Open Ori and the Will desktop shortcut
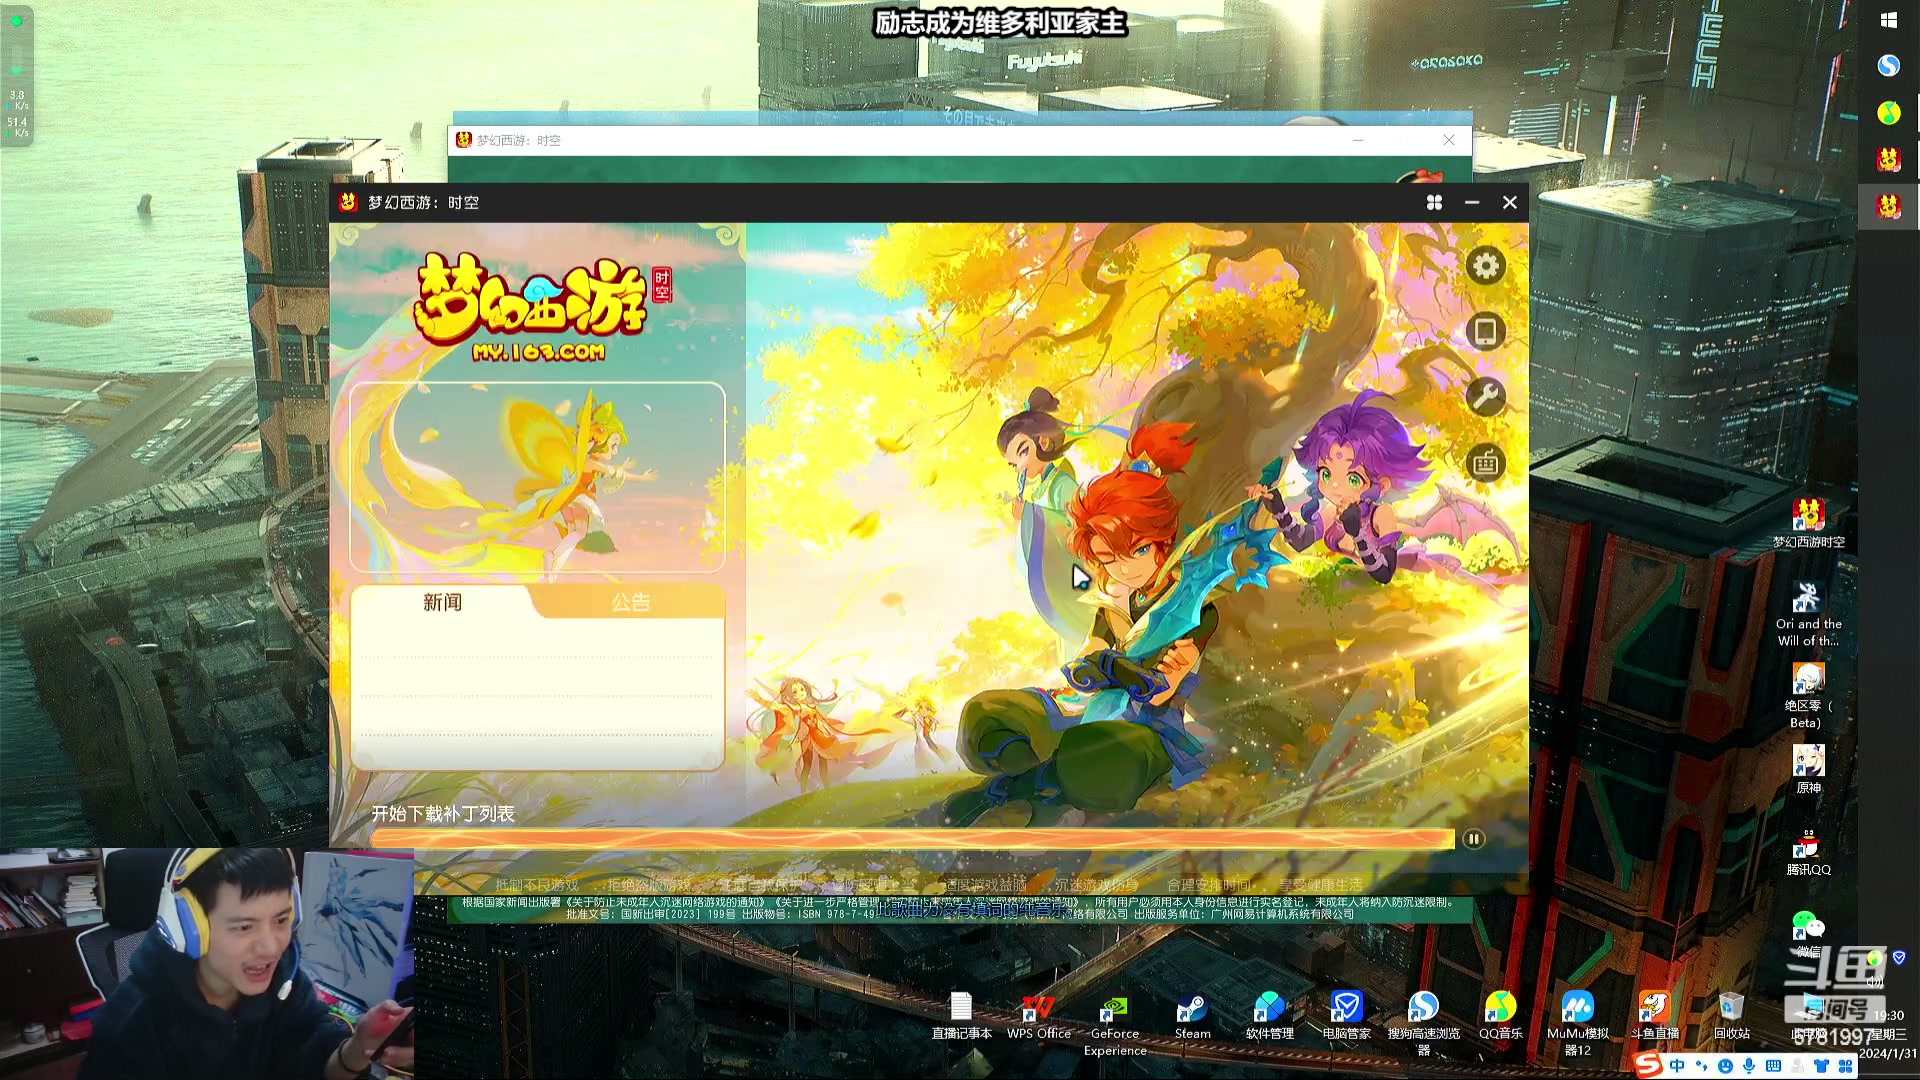 [x=1808, y=614]
